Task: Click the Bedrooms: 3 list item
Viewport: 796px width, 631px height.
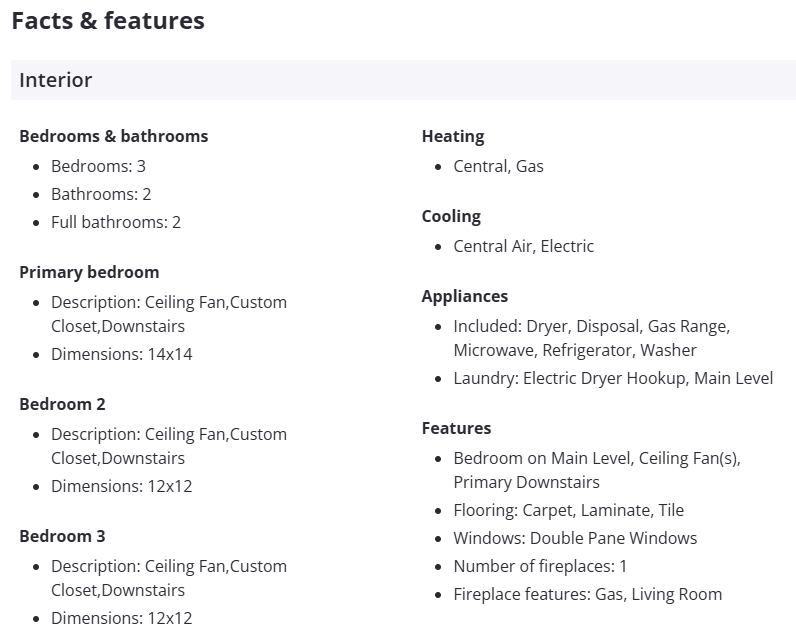Action: (98, 166)
